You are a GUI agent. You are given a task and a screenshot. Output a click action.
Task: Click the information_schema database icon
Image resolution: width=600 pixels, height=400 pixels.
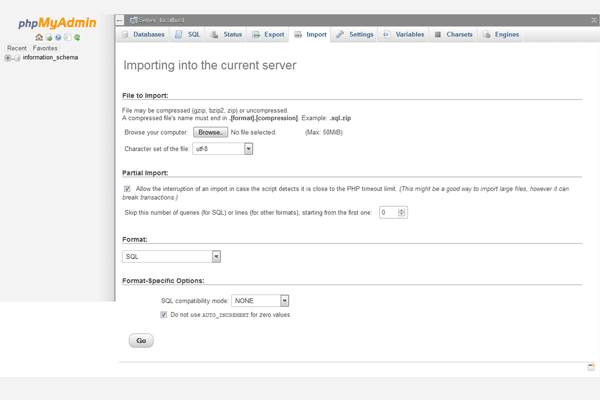(x=16, y=58)
